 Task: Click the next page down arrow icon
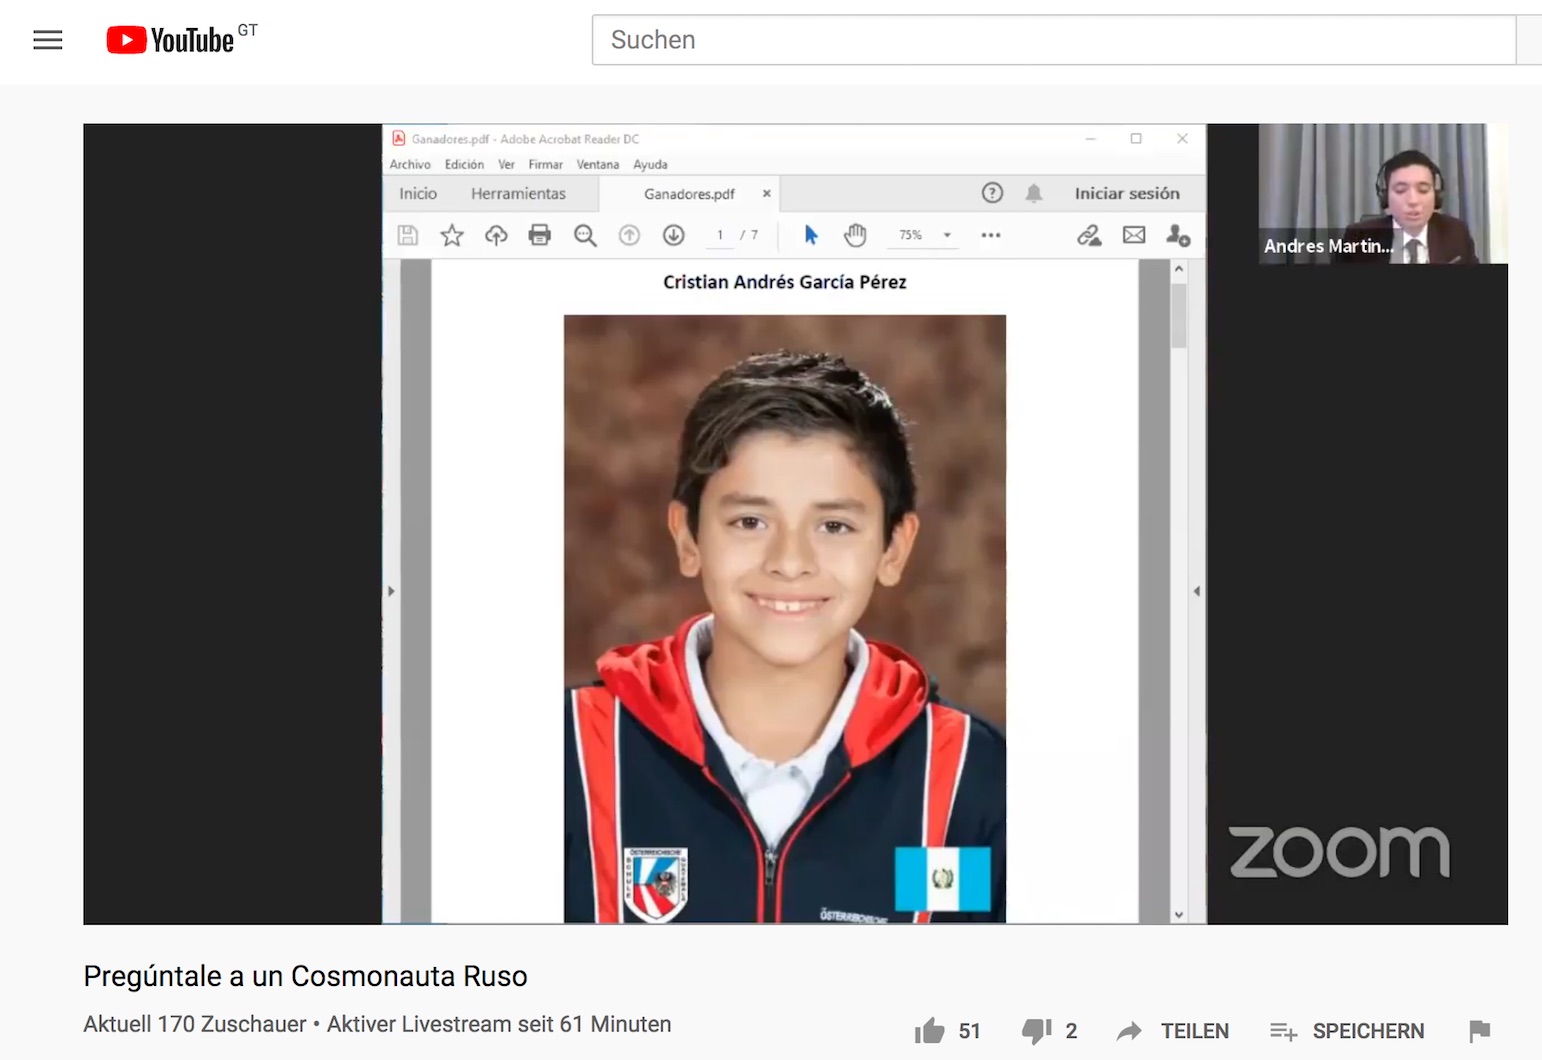coord(673,235)
